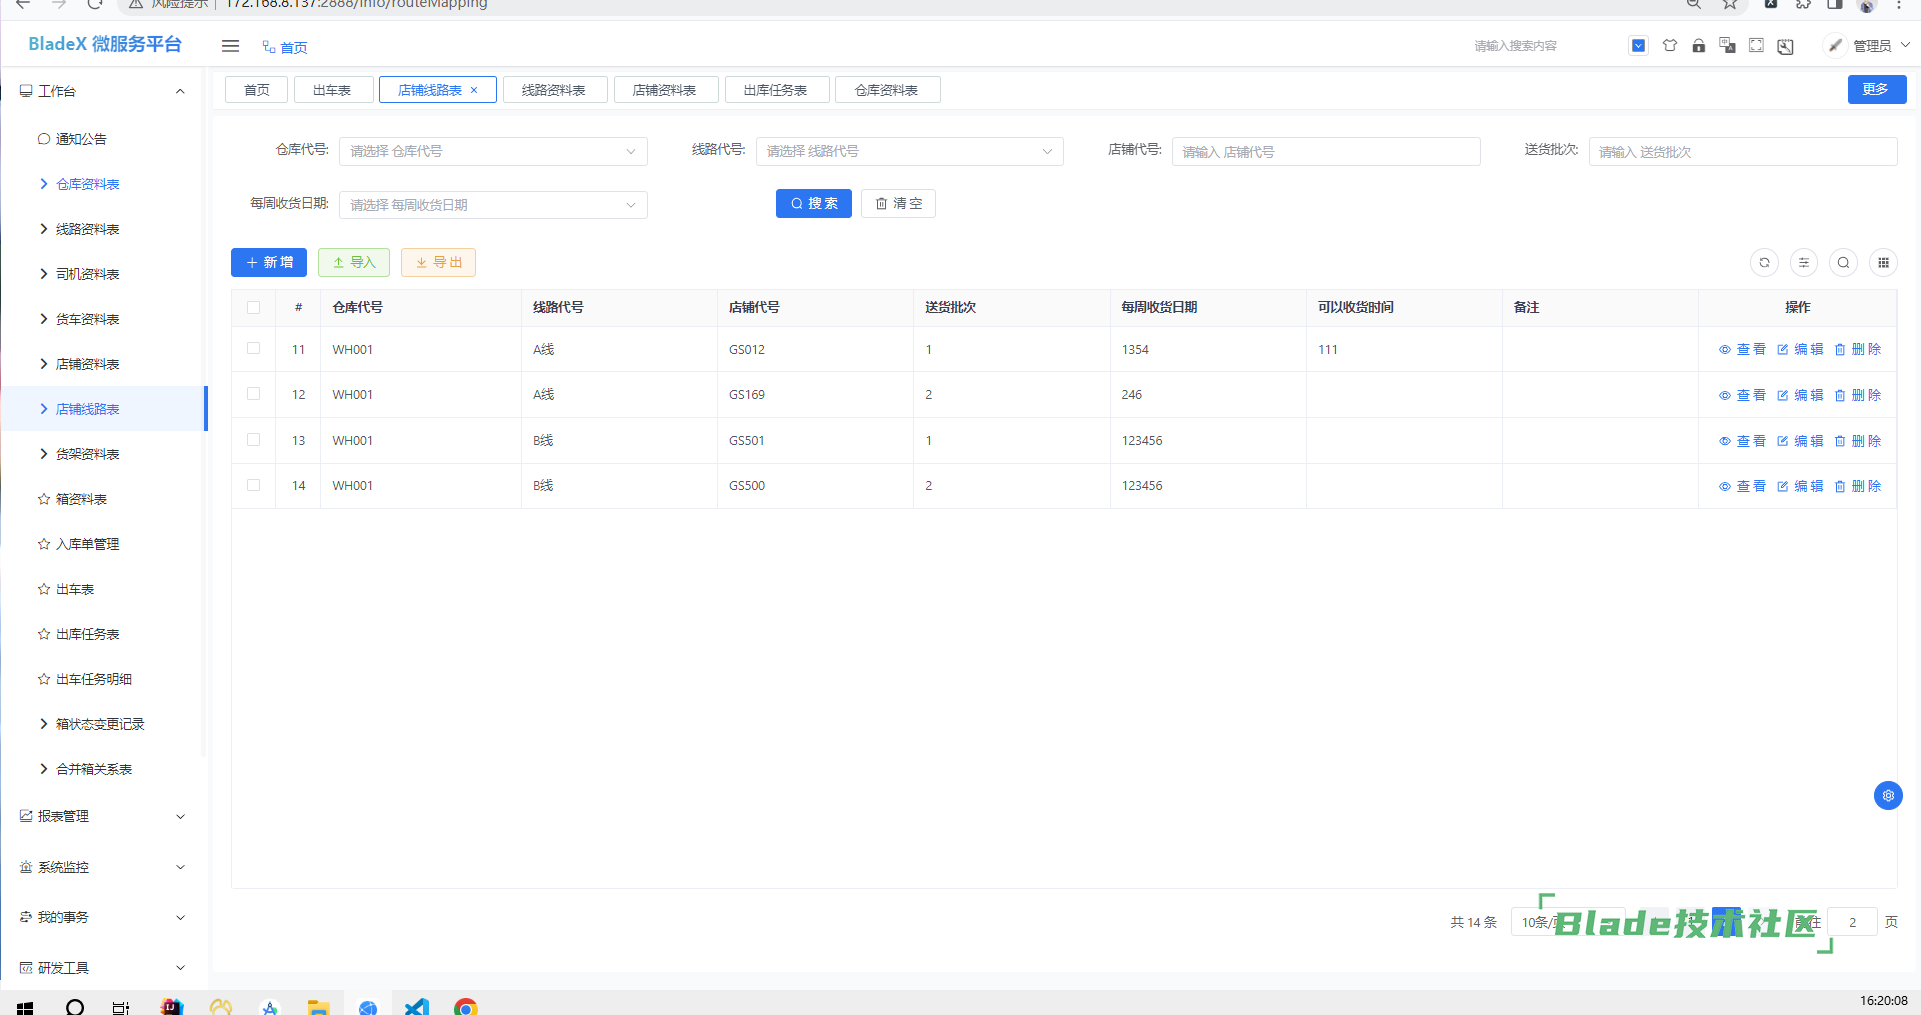This screenshot has width=1921, height=1015.
Task: Launch Chrome from taskbar
Action: 465,1006
